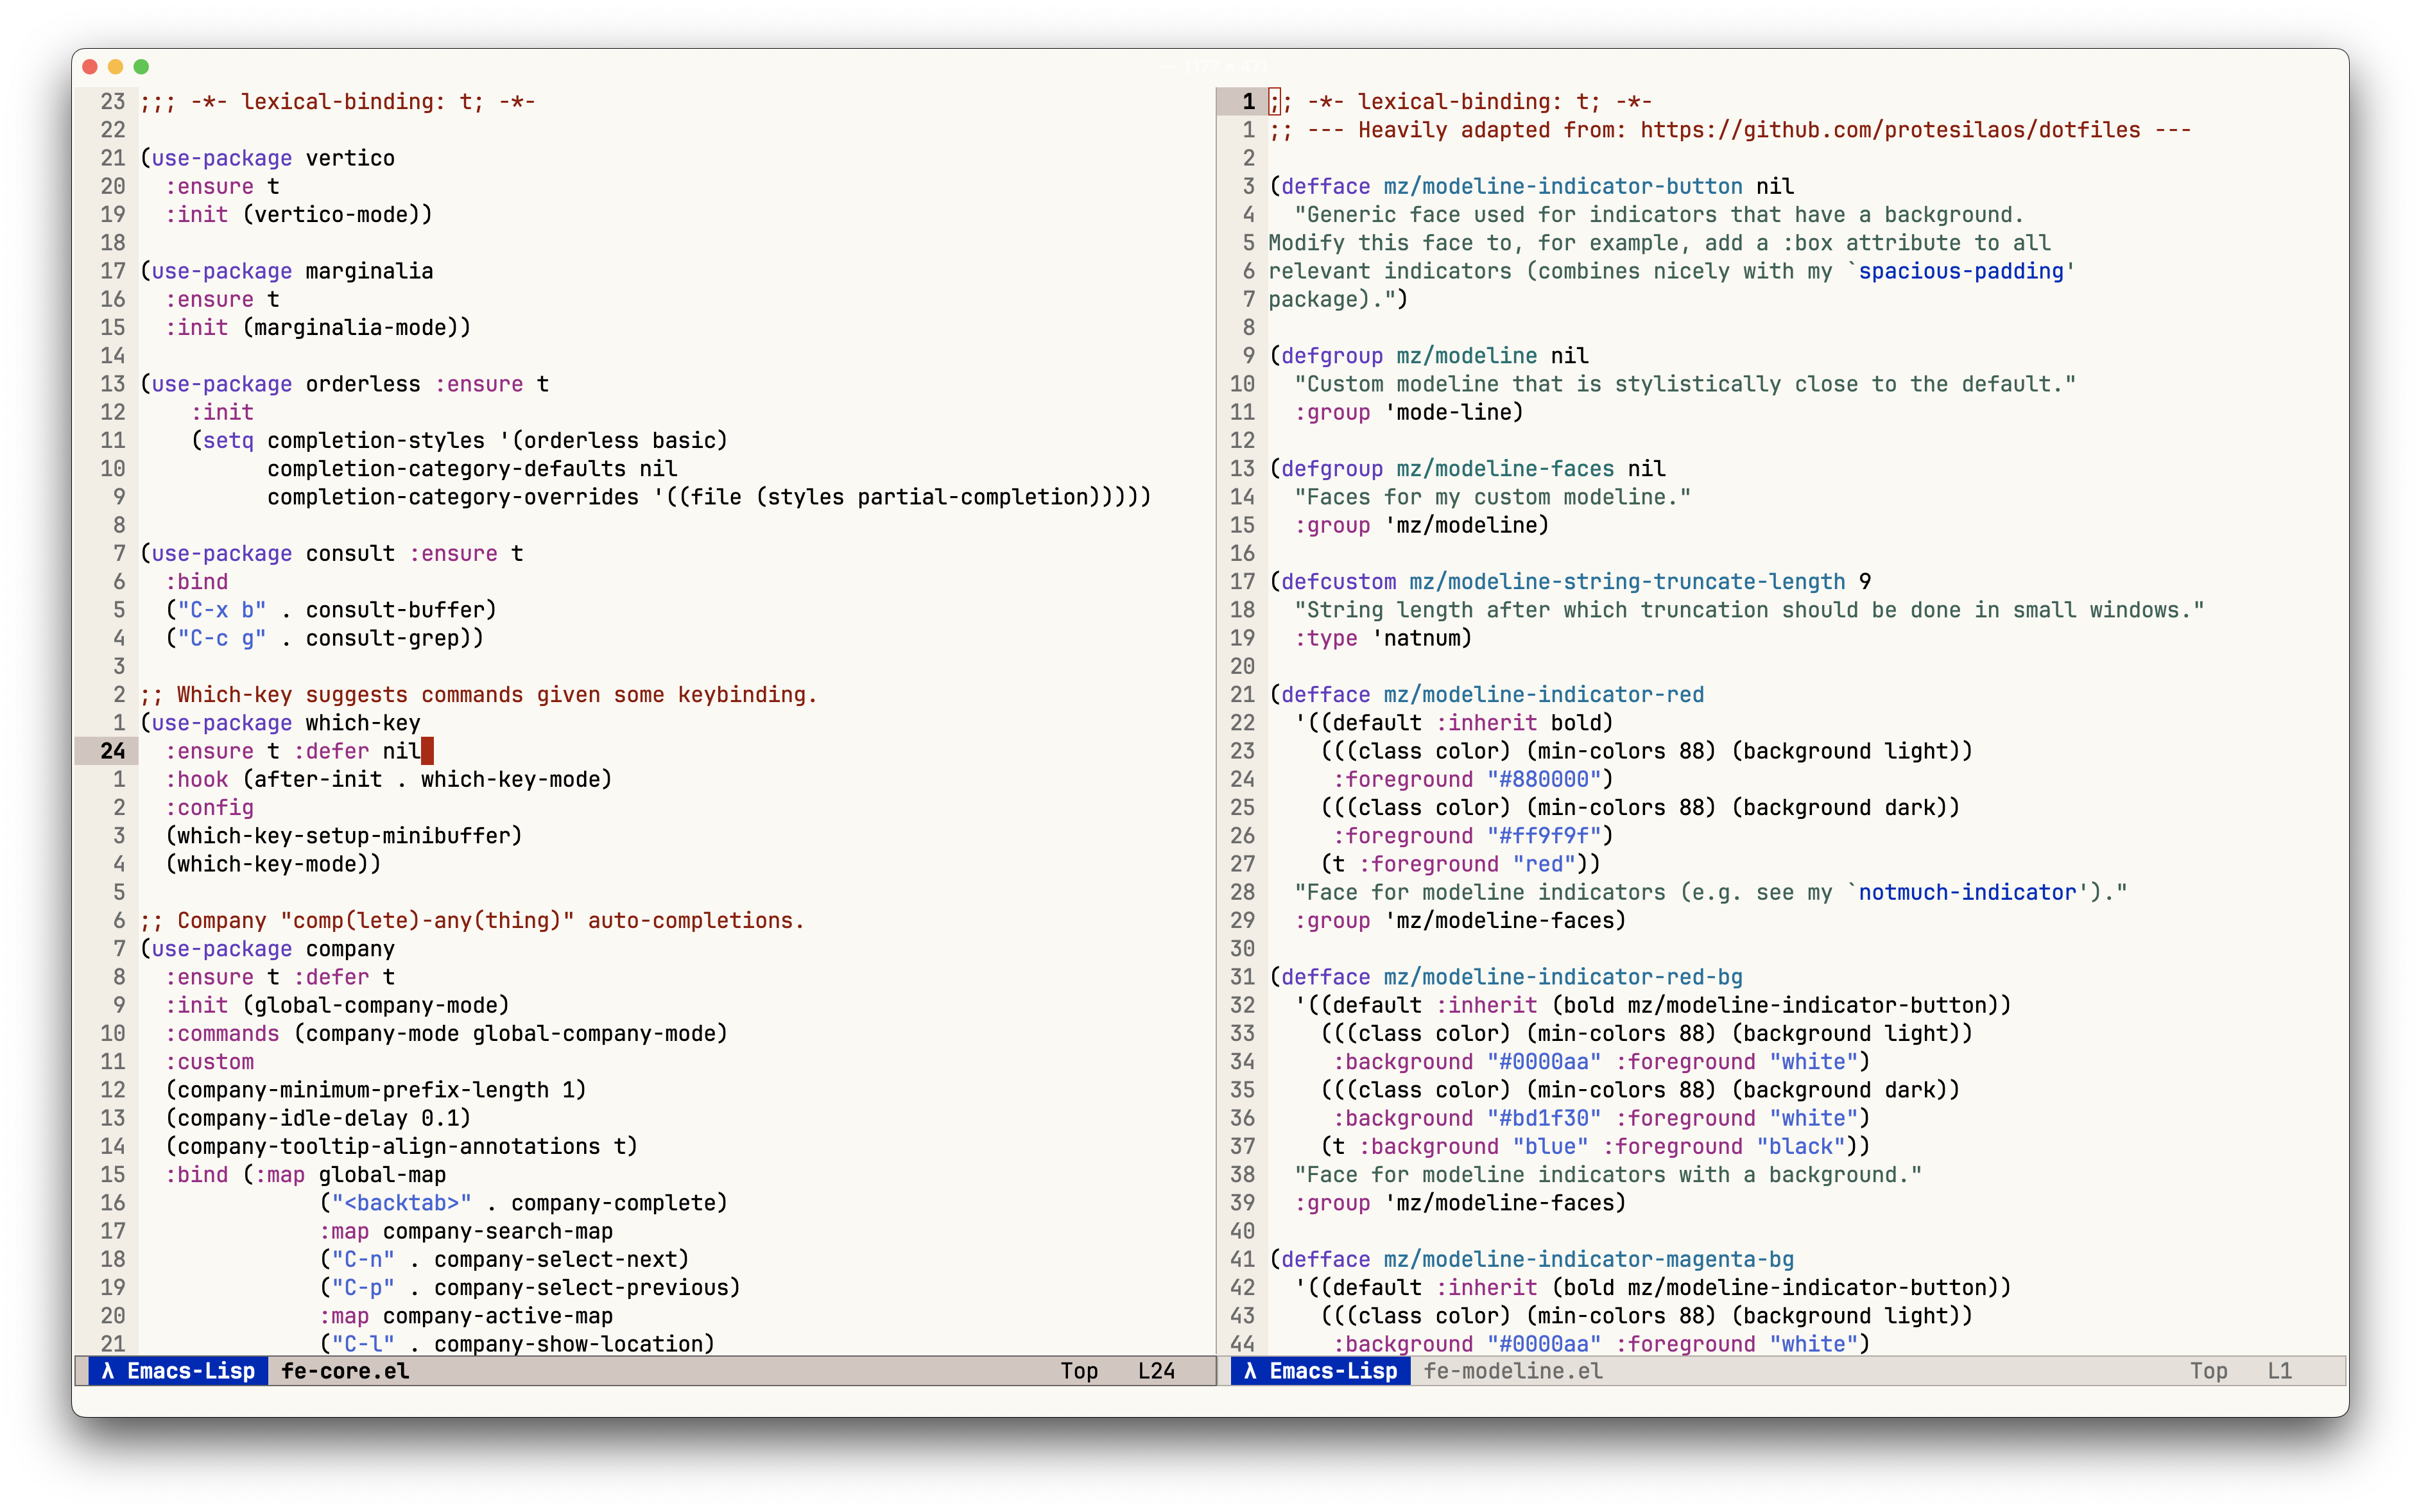Viewport: 2421px width, 1512px height.
Task: Click "mz/modeline-indicator-button" defface name
Action: [x=1563, y=187]
